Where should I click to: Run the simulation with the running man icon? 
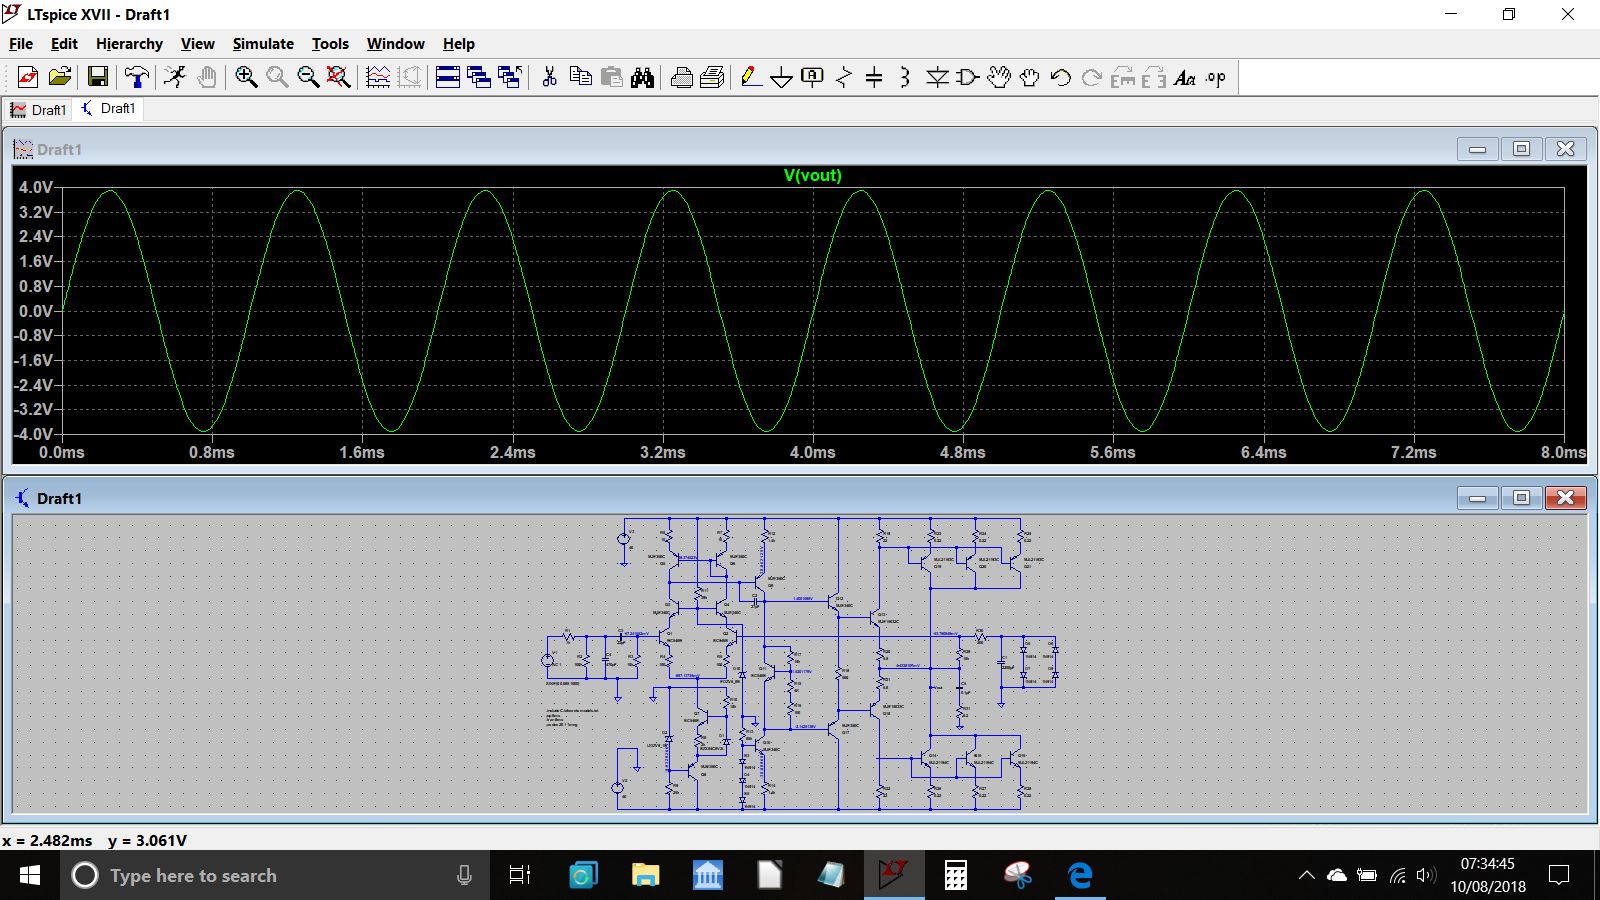[175, 77]
